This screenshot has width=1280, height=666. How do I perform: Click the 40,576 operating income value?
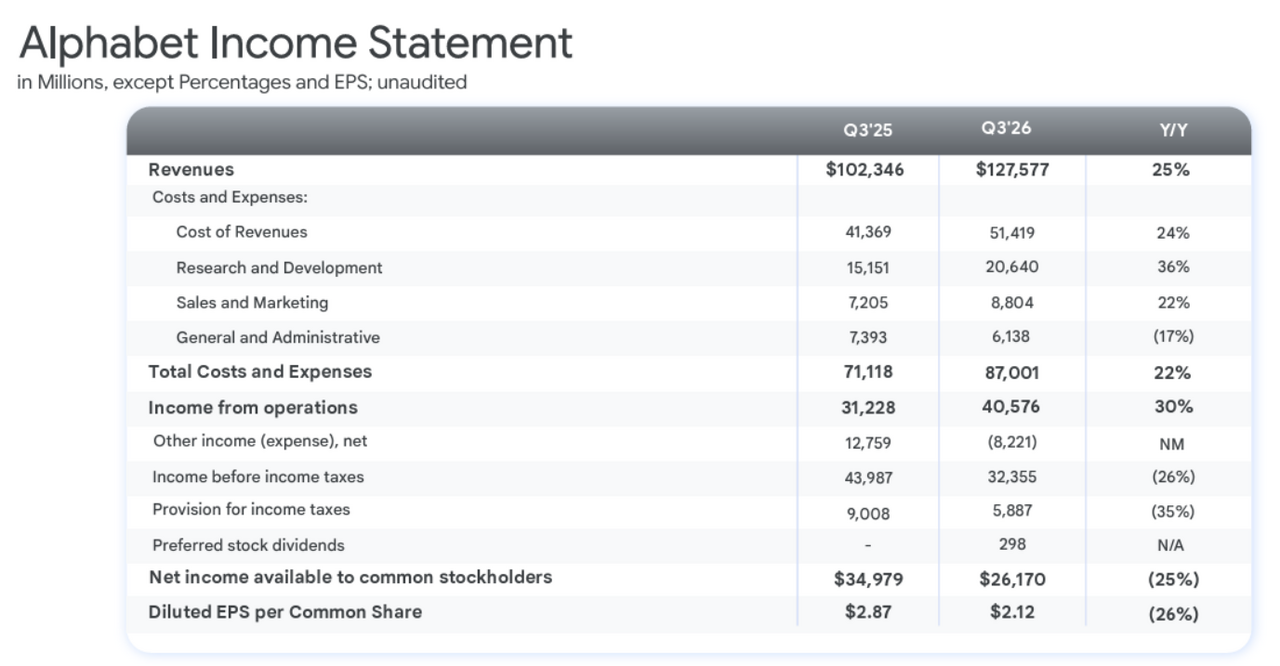click(x=1013, y=407)
